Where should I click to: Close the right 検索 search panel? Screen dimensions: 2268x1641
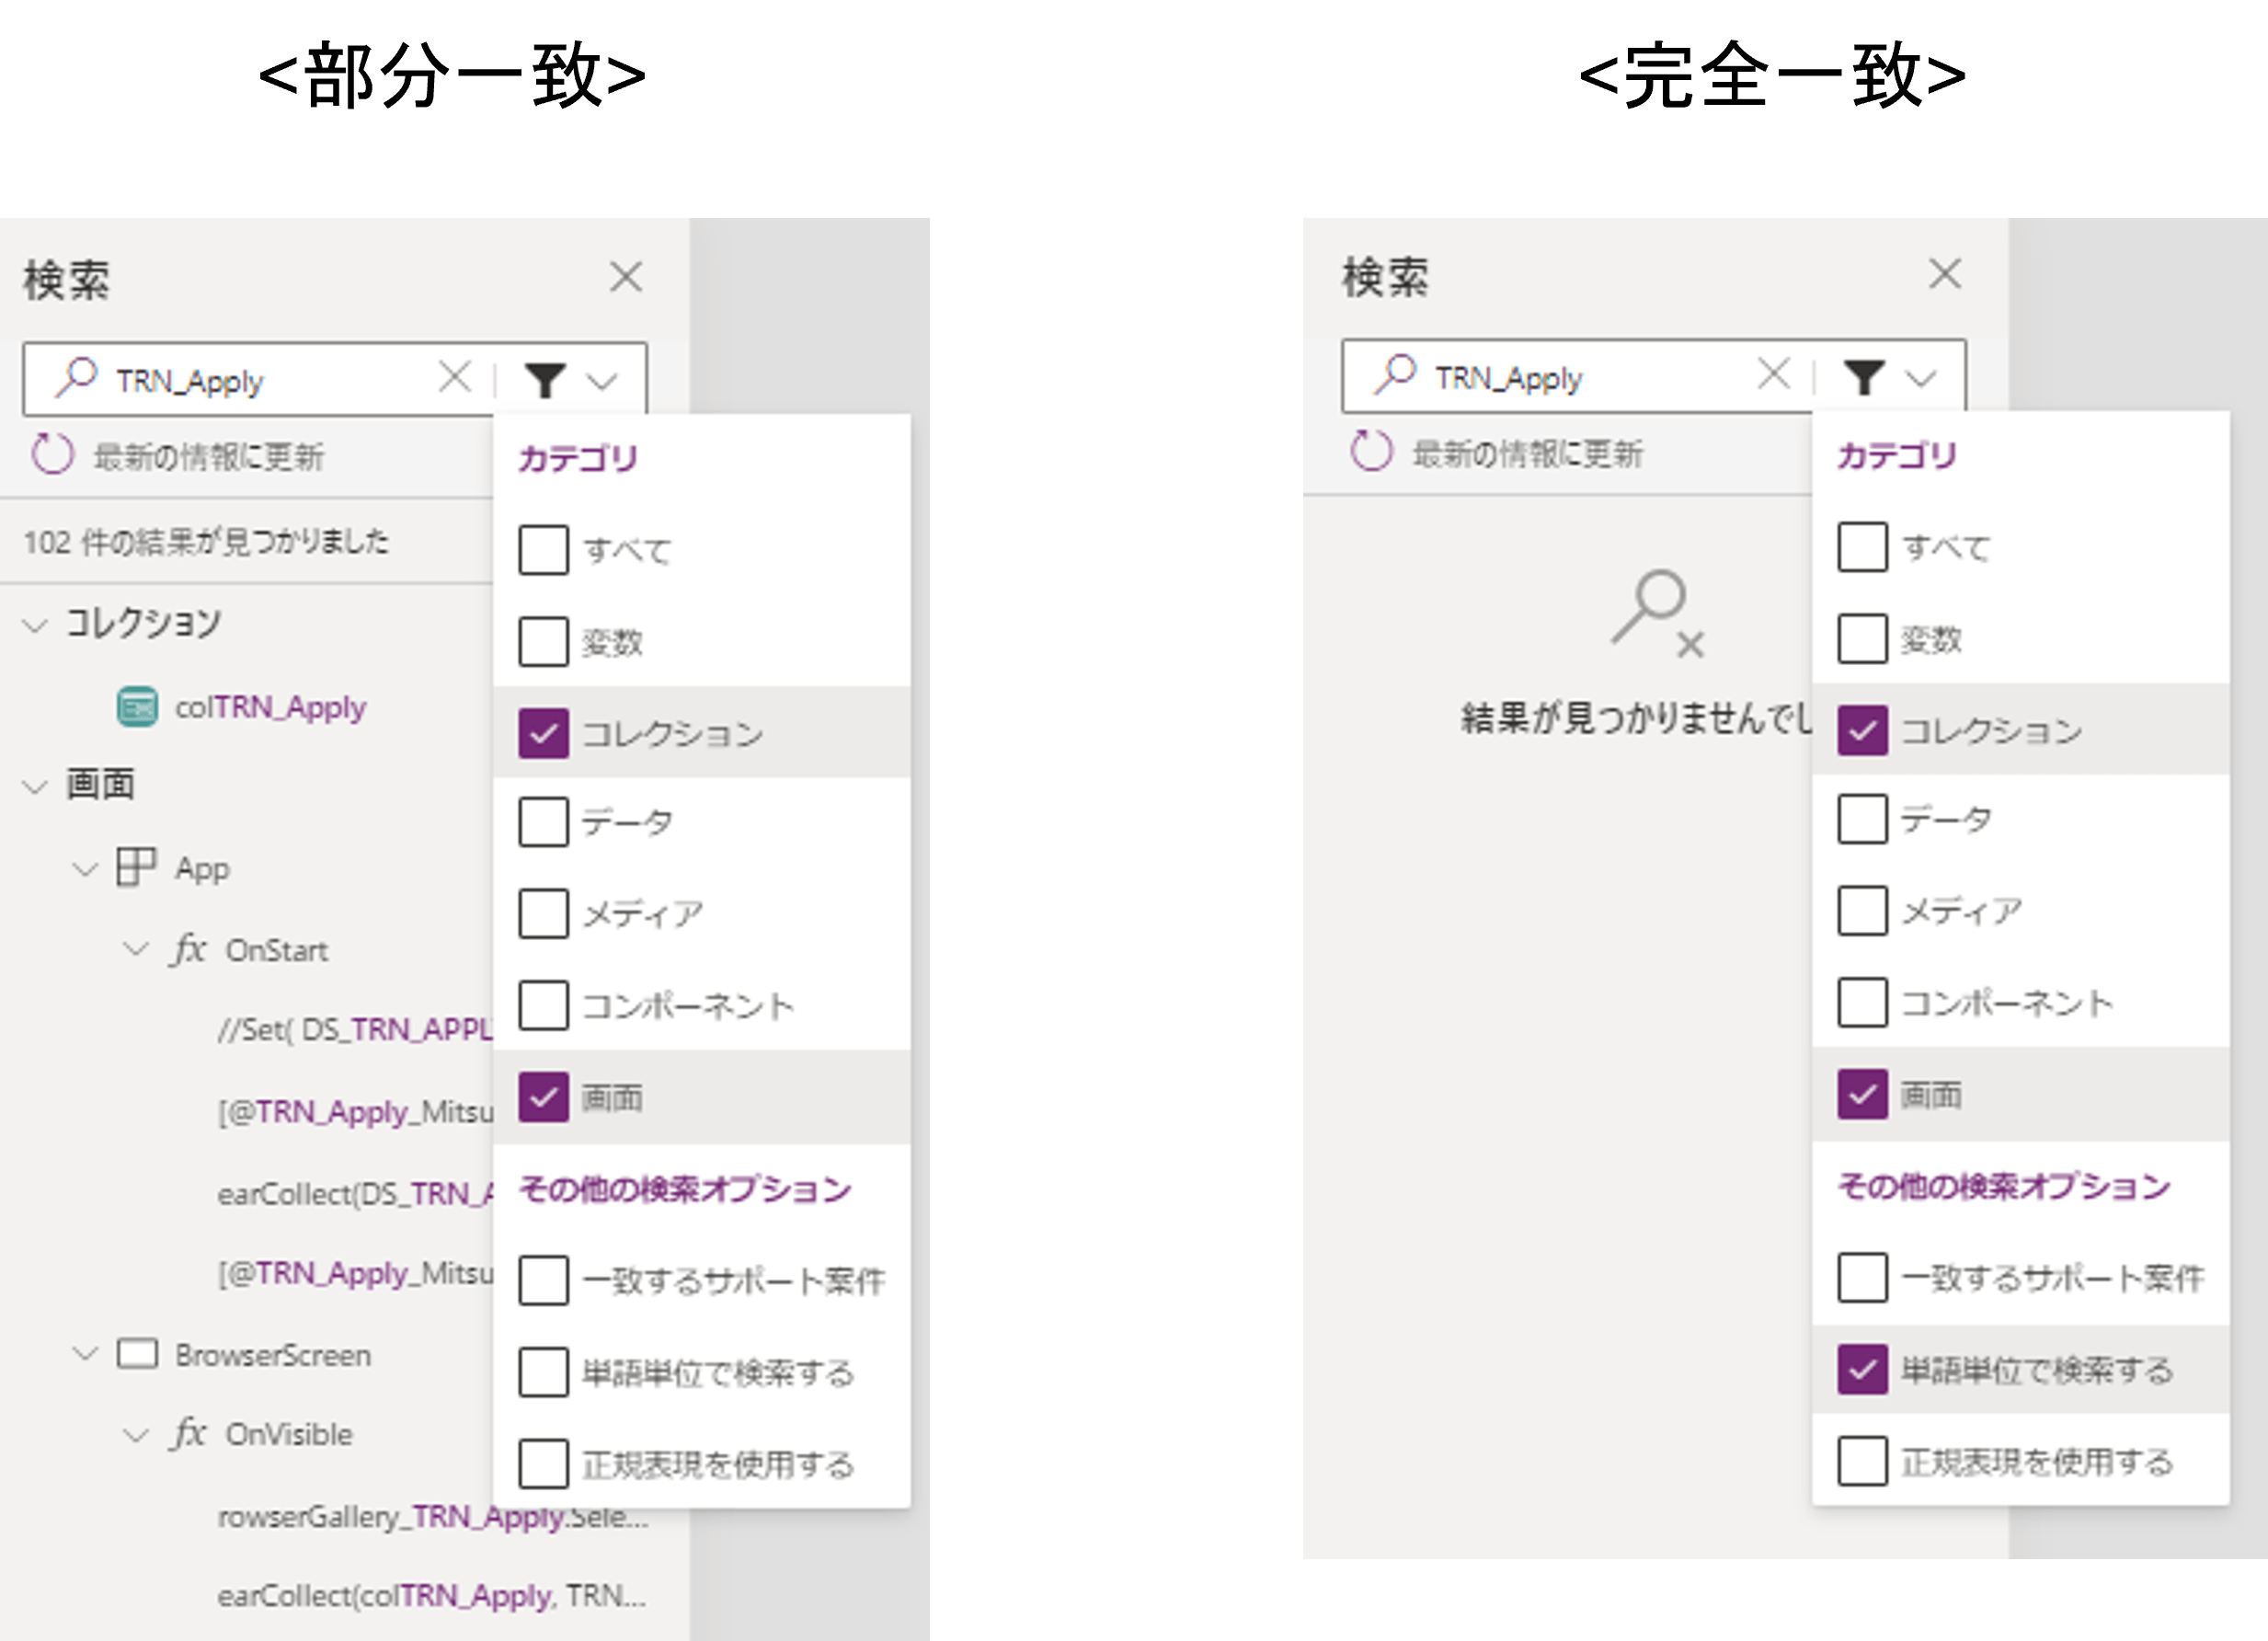1945,274
